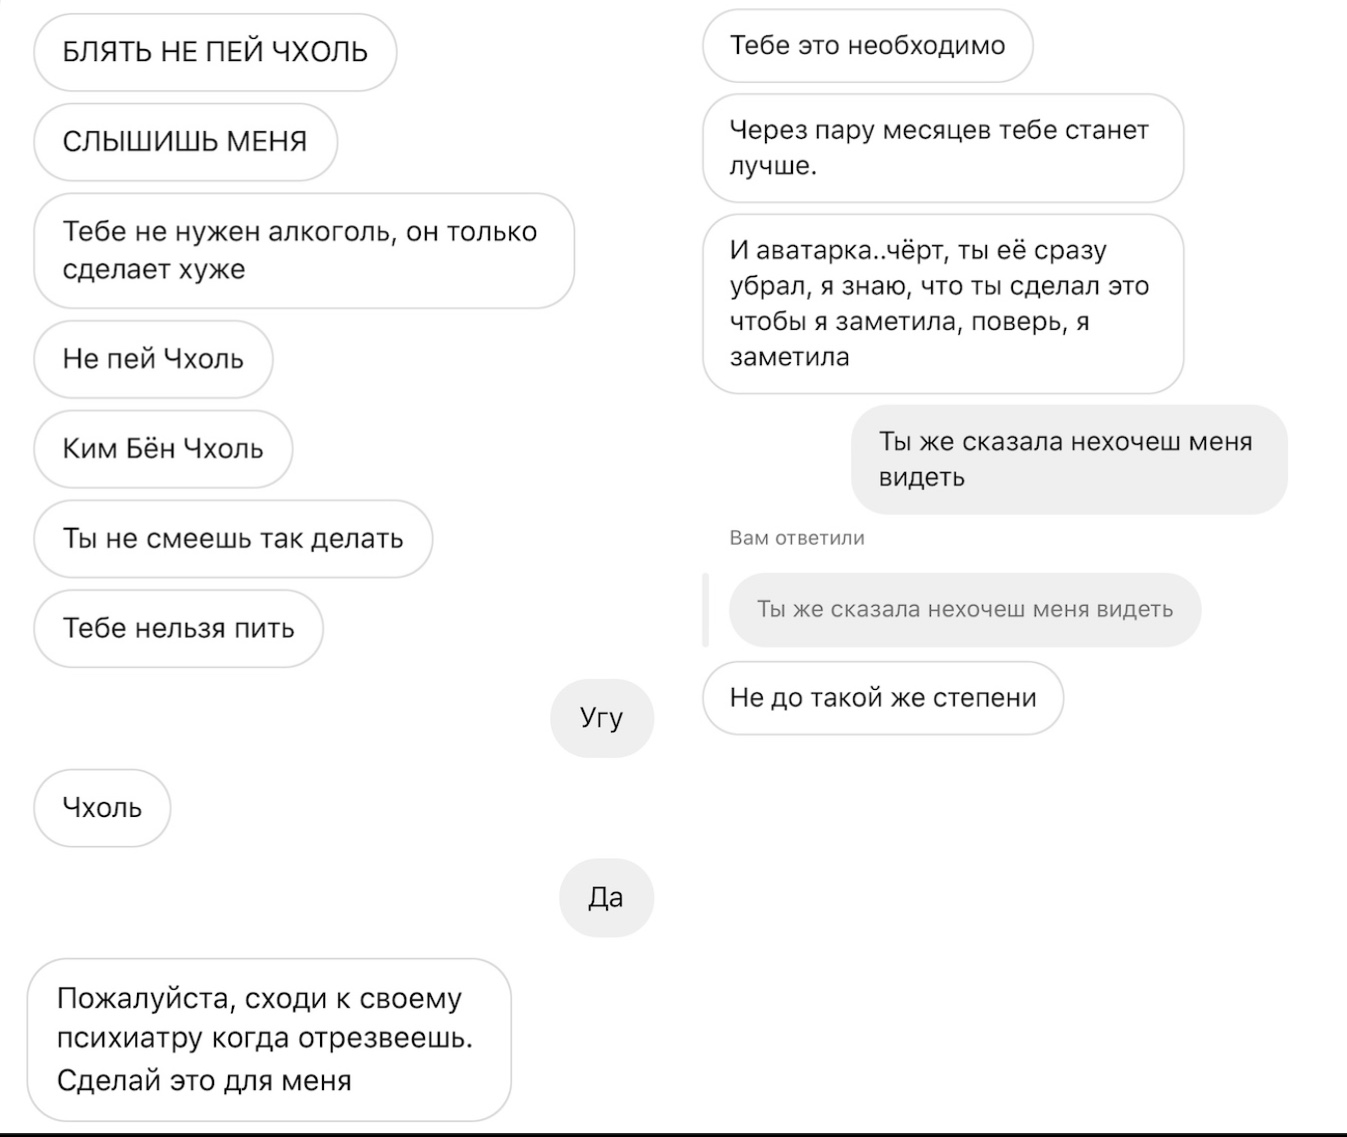Click the single-word "Чхоль" message

point(102,808)
